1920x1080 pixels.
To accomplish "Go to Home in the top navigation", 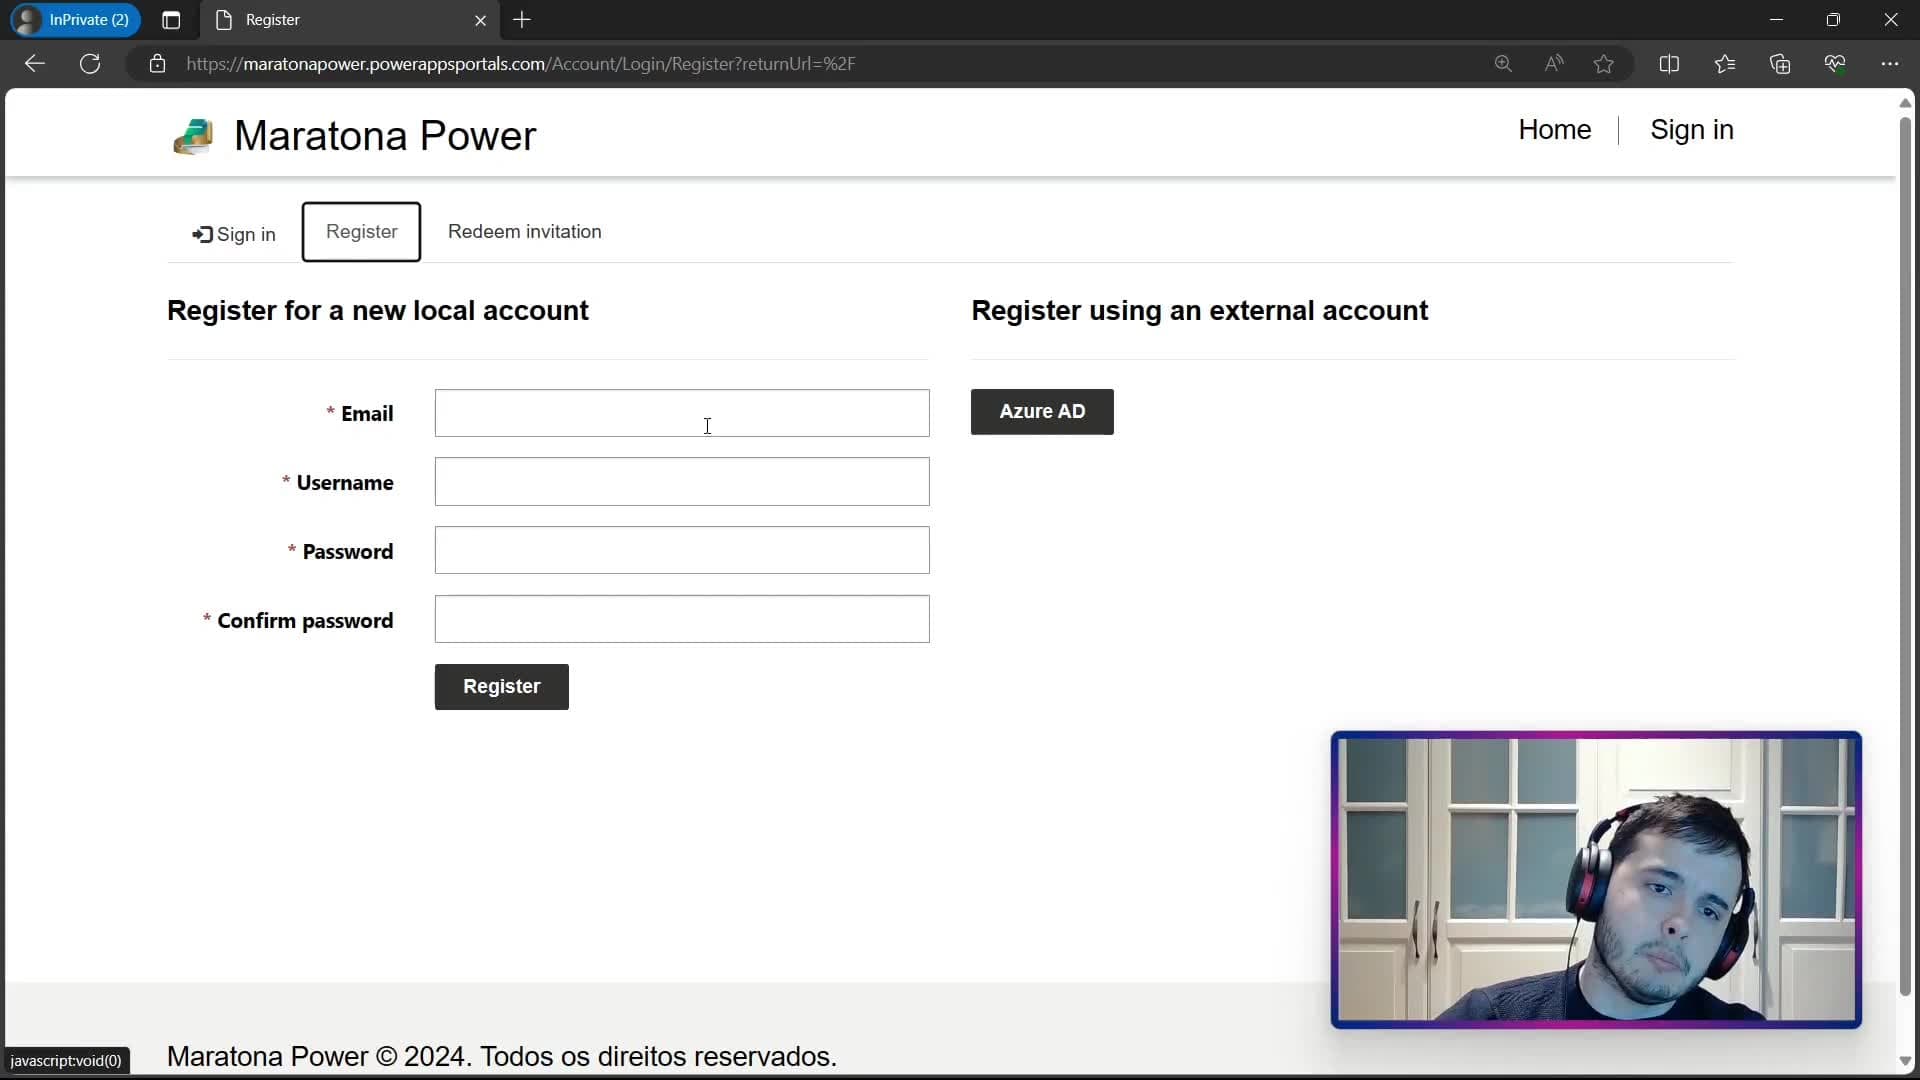I will coord(1554,130).
